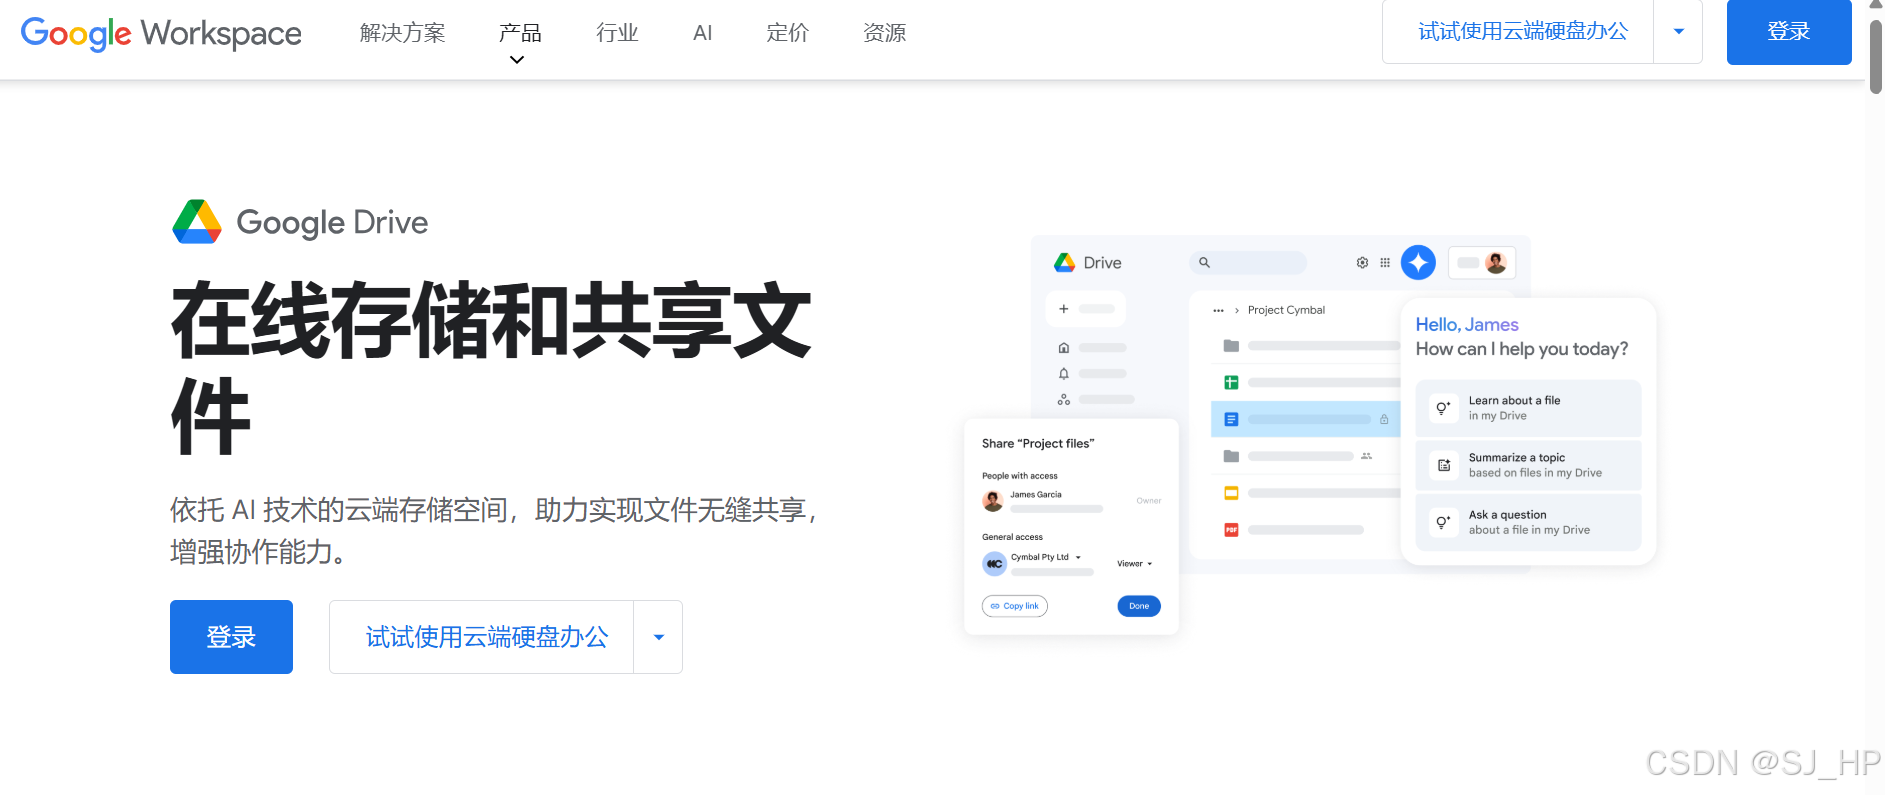Click the red PDF file icon

(1231, 530)
